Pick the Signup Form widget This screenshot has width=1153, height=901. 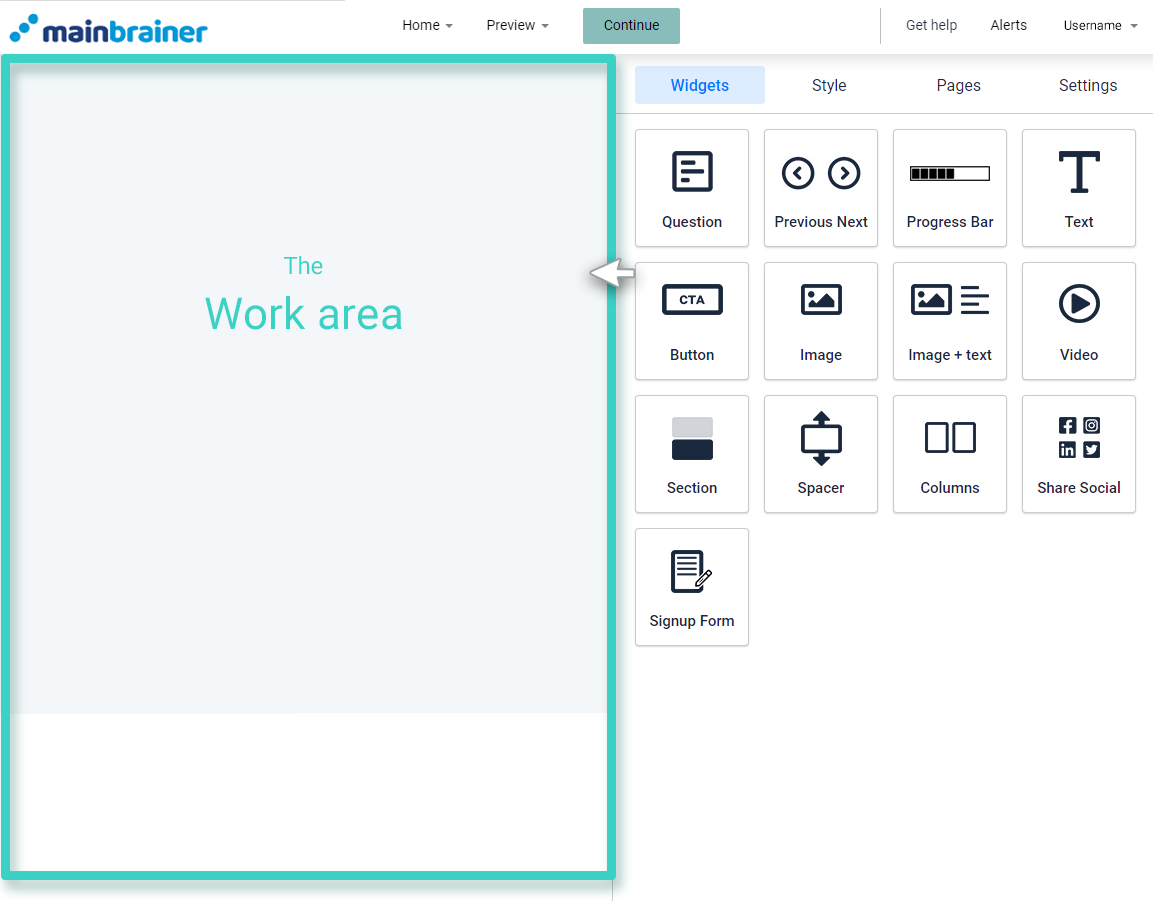(692, 587)
